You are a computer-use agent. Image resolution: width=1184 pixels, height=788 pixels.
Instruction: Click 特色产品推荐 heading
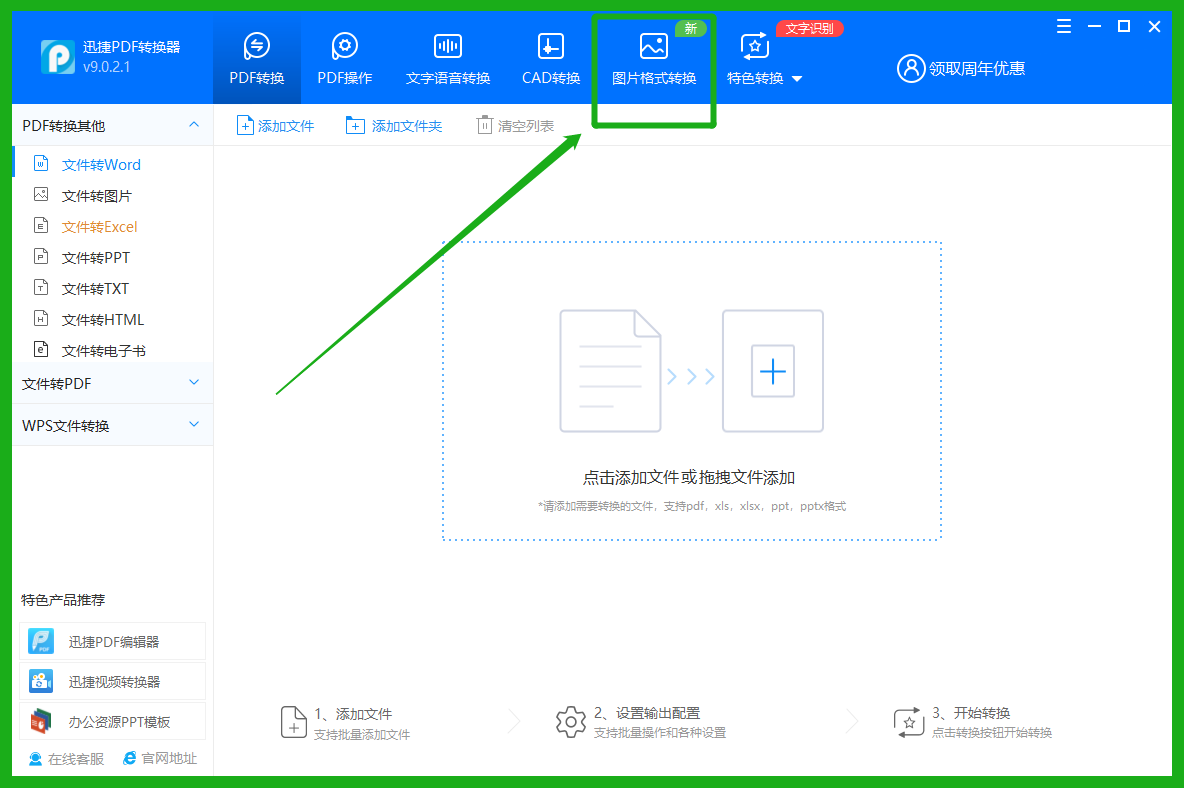coord(63,600)
